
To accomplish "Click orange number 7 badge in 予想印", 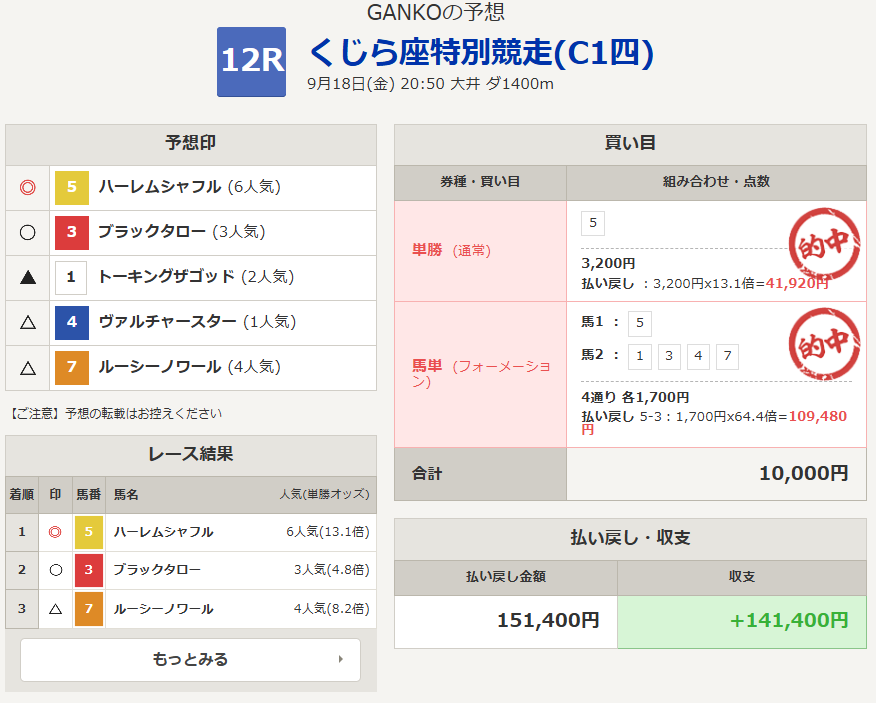I will (72, 368).
